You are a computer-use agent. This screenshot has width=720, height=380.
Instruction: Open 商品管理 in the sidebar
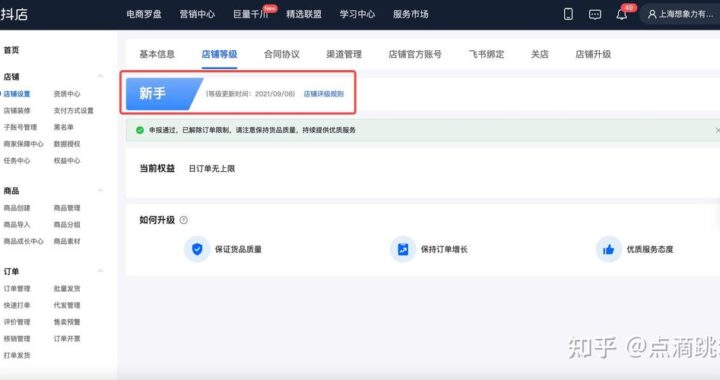pos(67,208)
